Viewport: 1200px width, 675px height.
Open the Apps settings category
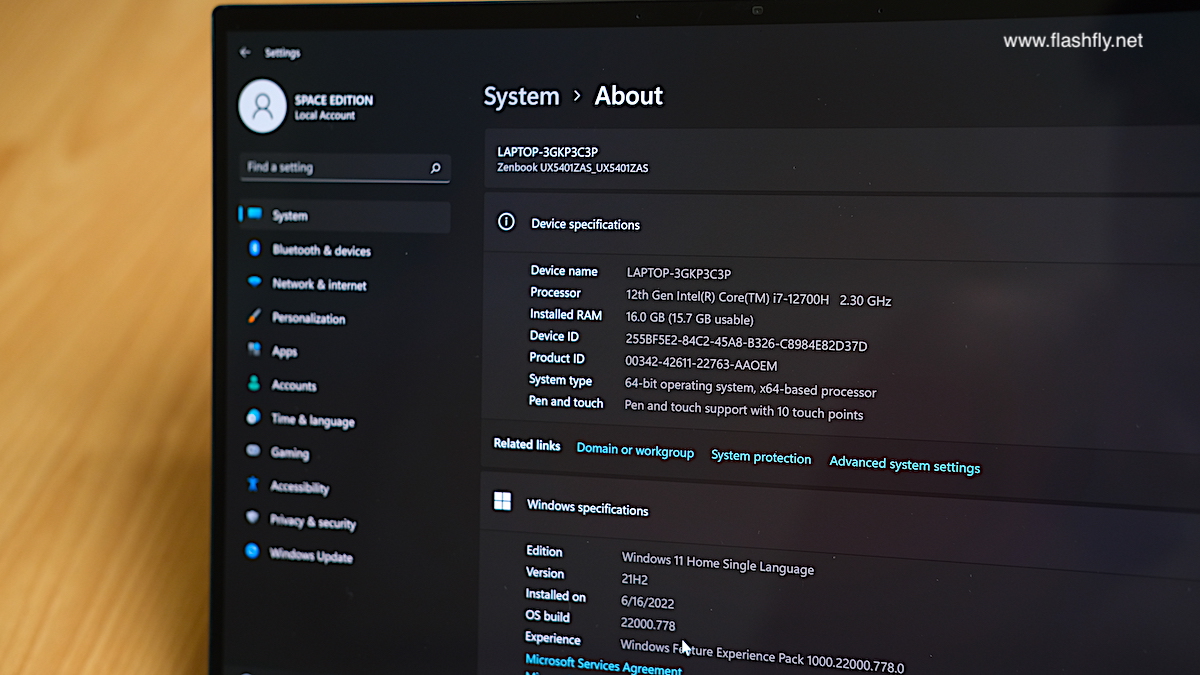(x=285, y=352)
